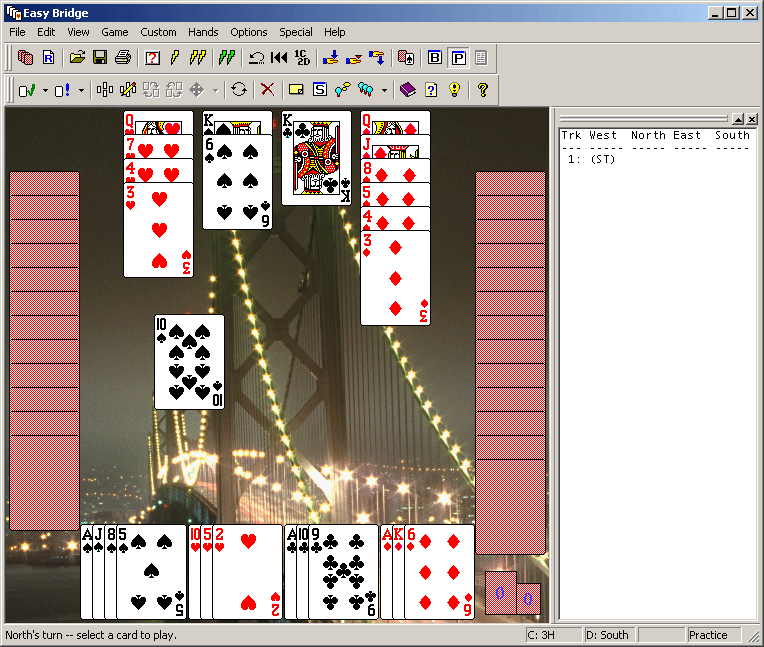Viewport: 764px width, 647px height.
Task: Click the red X cancel icon
Action: (267, 90)
